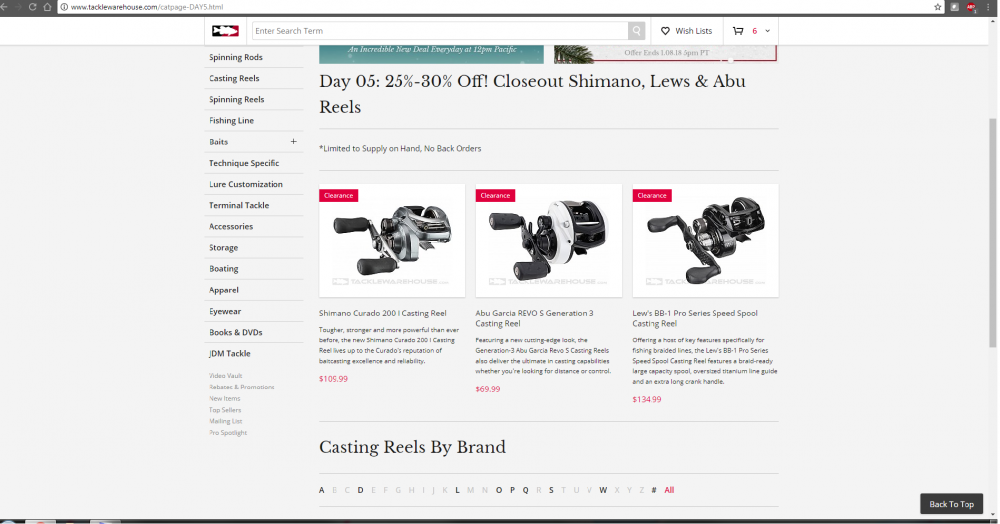Viewport: 1000px width, 524px height.
Task: Filter brands by letter L
Action: coord(457,490)
